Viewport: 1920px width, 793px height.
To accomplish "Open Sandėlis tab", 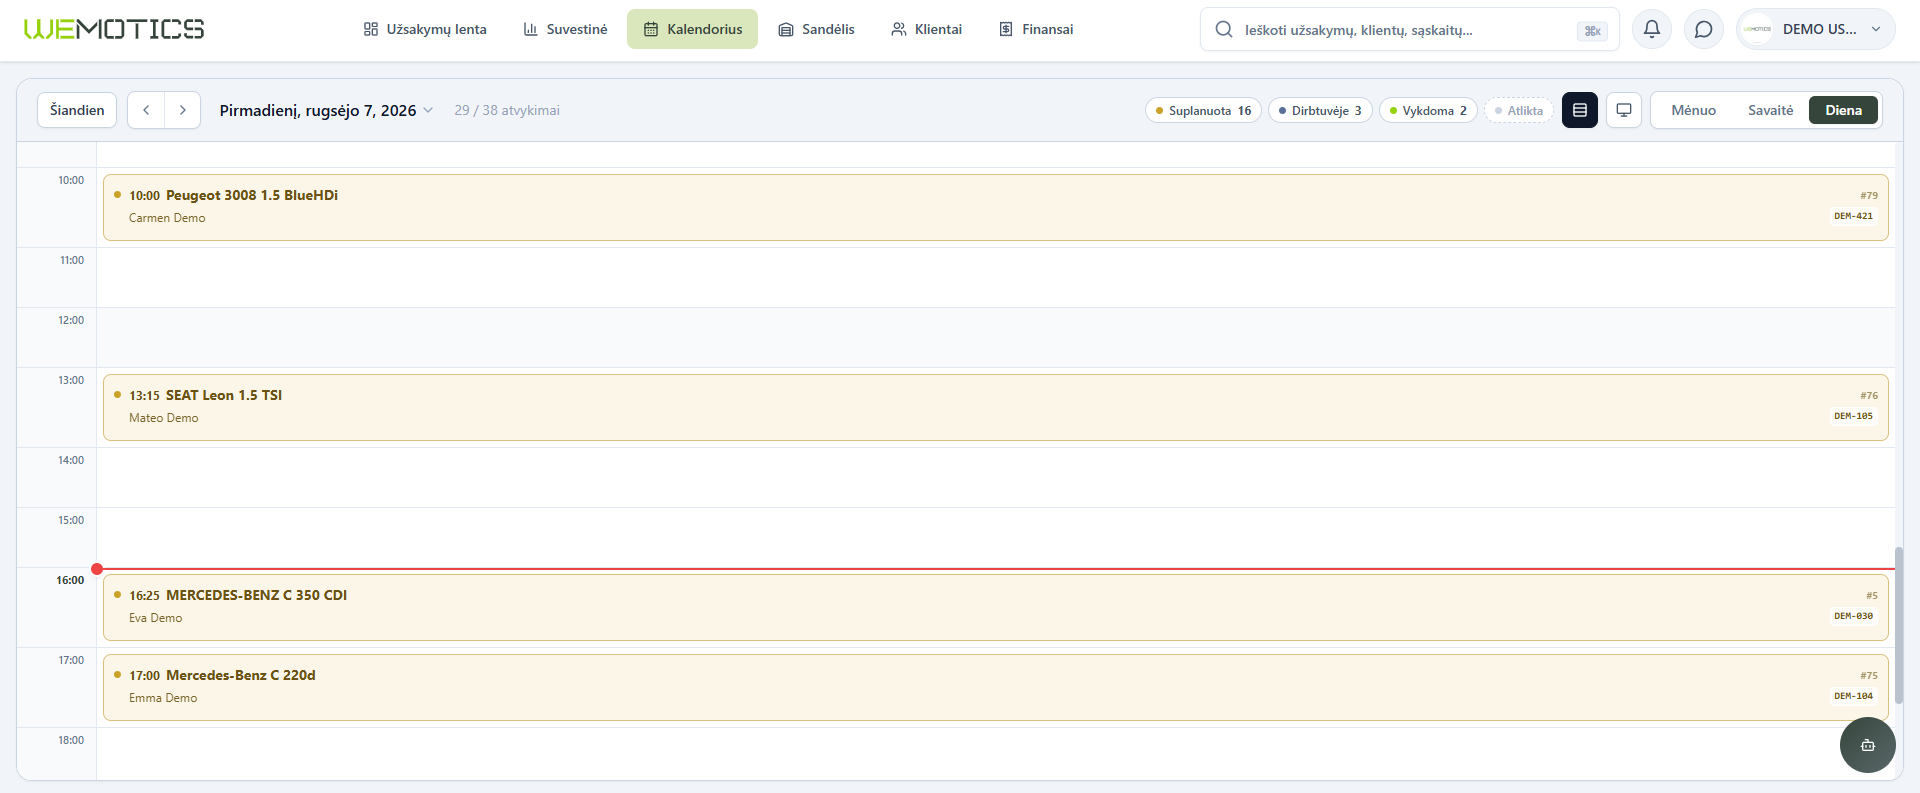I will coord(816,29).
